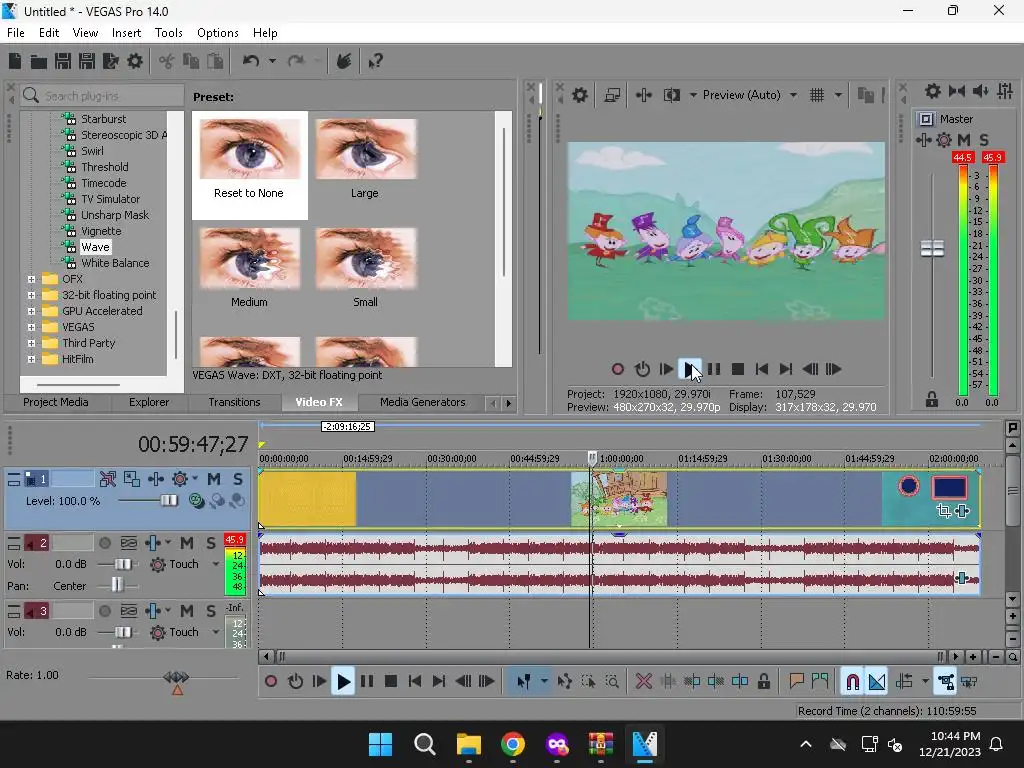Open a project via the folder icon
The height and width of the screenshot is (768, 1024).
click(x=39, y=61)
